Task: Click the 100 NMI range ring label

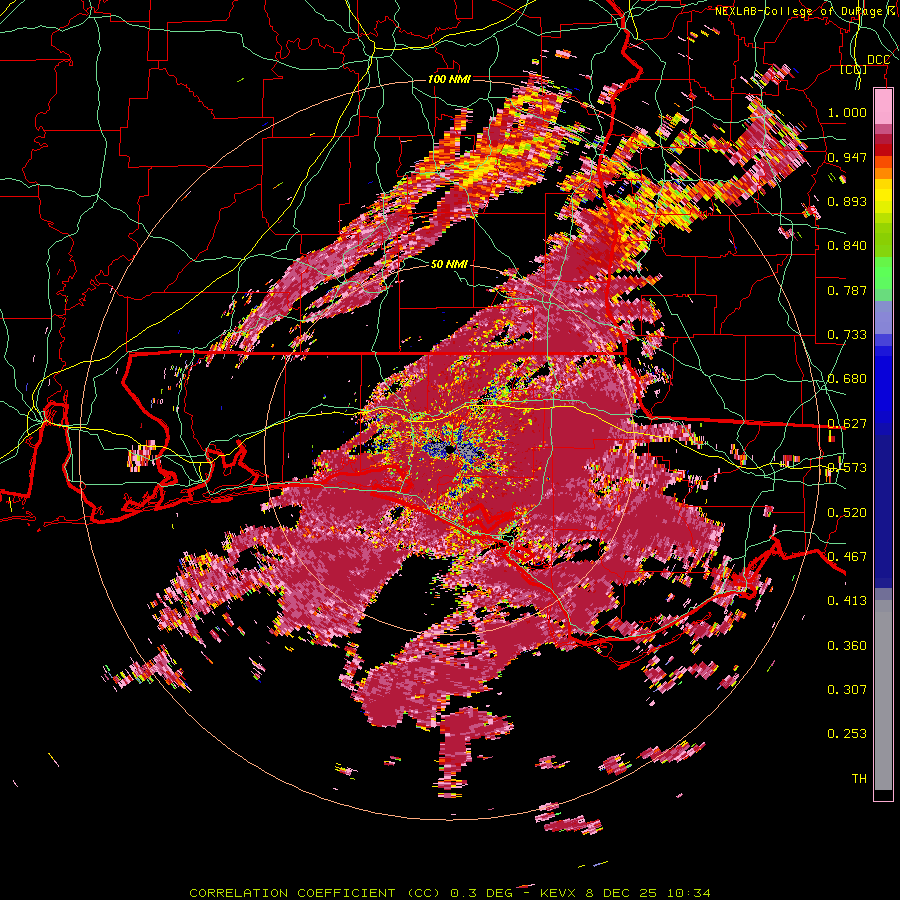Action: [x=449, y=79]
